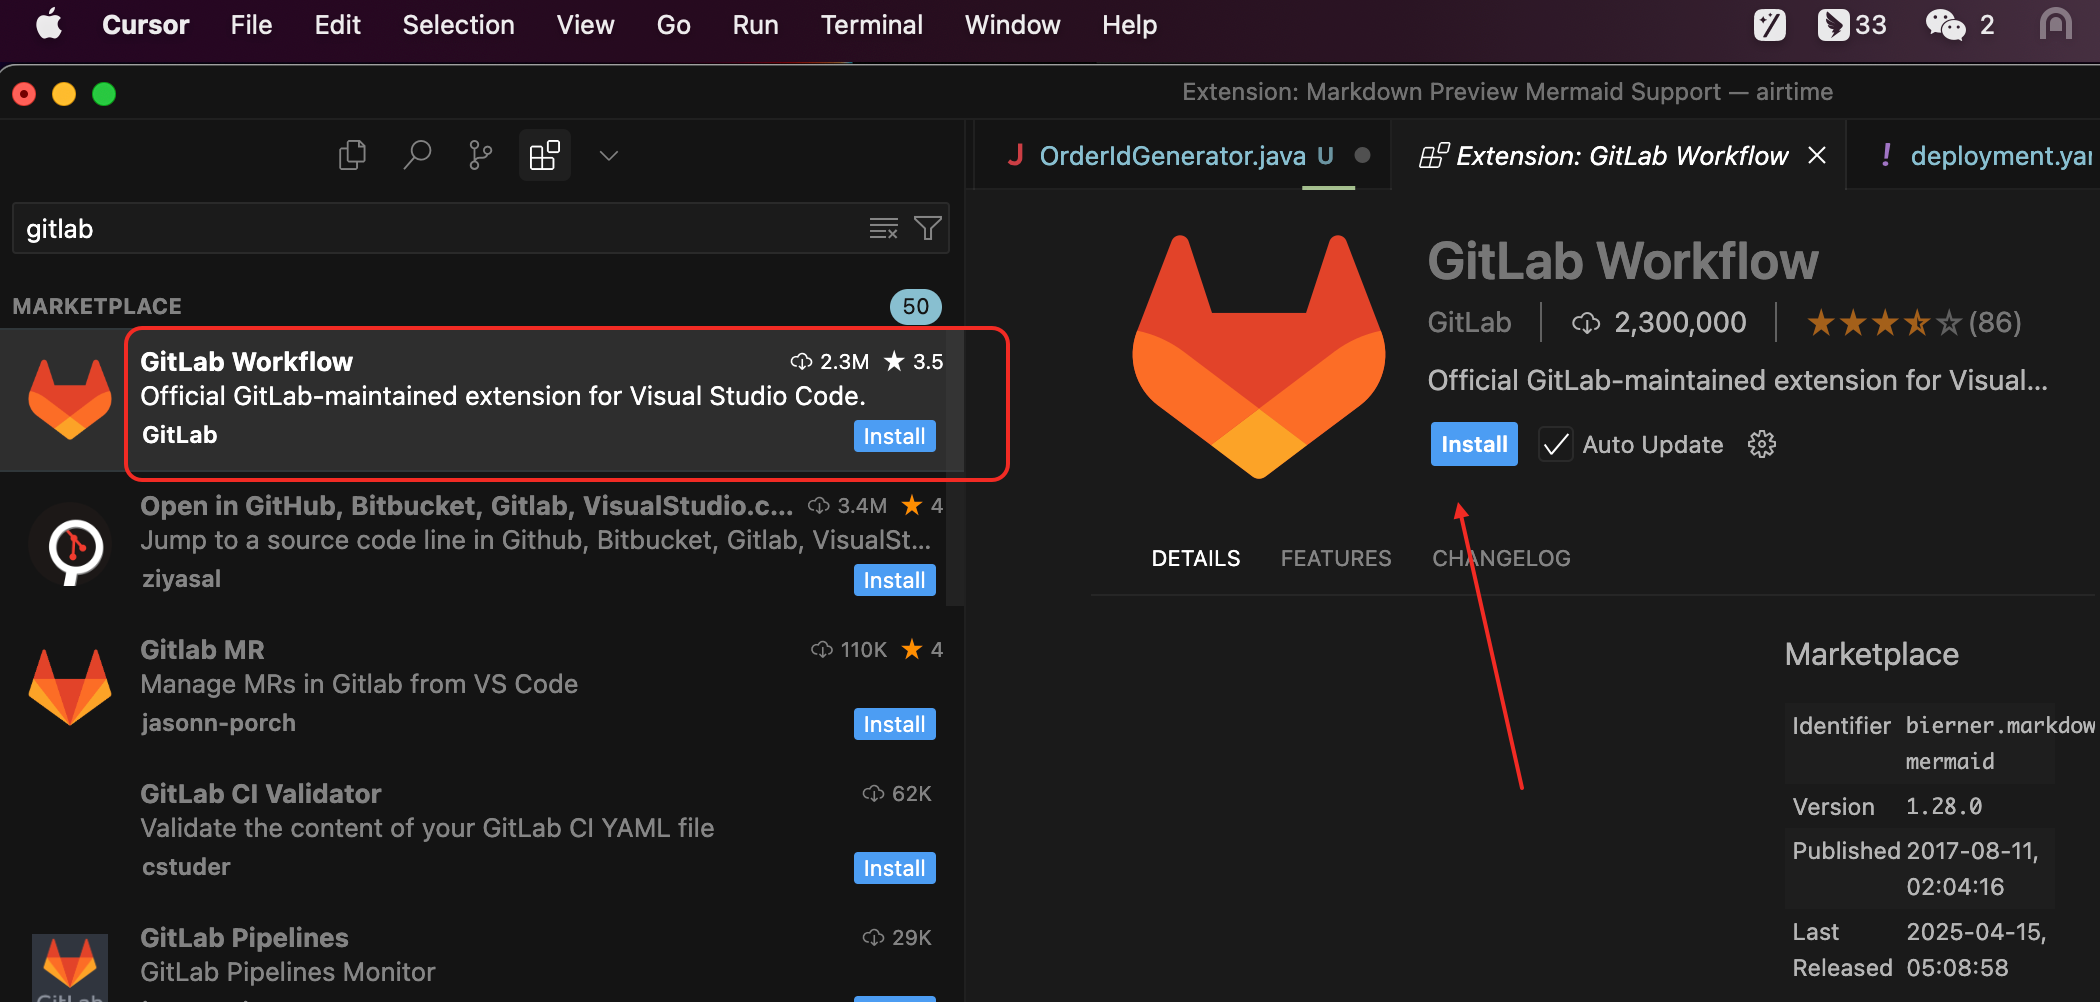The height and width of the screenshot is (1002, 2100).
Task: Install the ziyasal extension
Action: coord(894,580)
